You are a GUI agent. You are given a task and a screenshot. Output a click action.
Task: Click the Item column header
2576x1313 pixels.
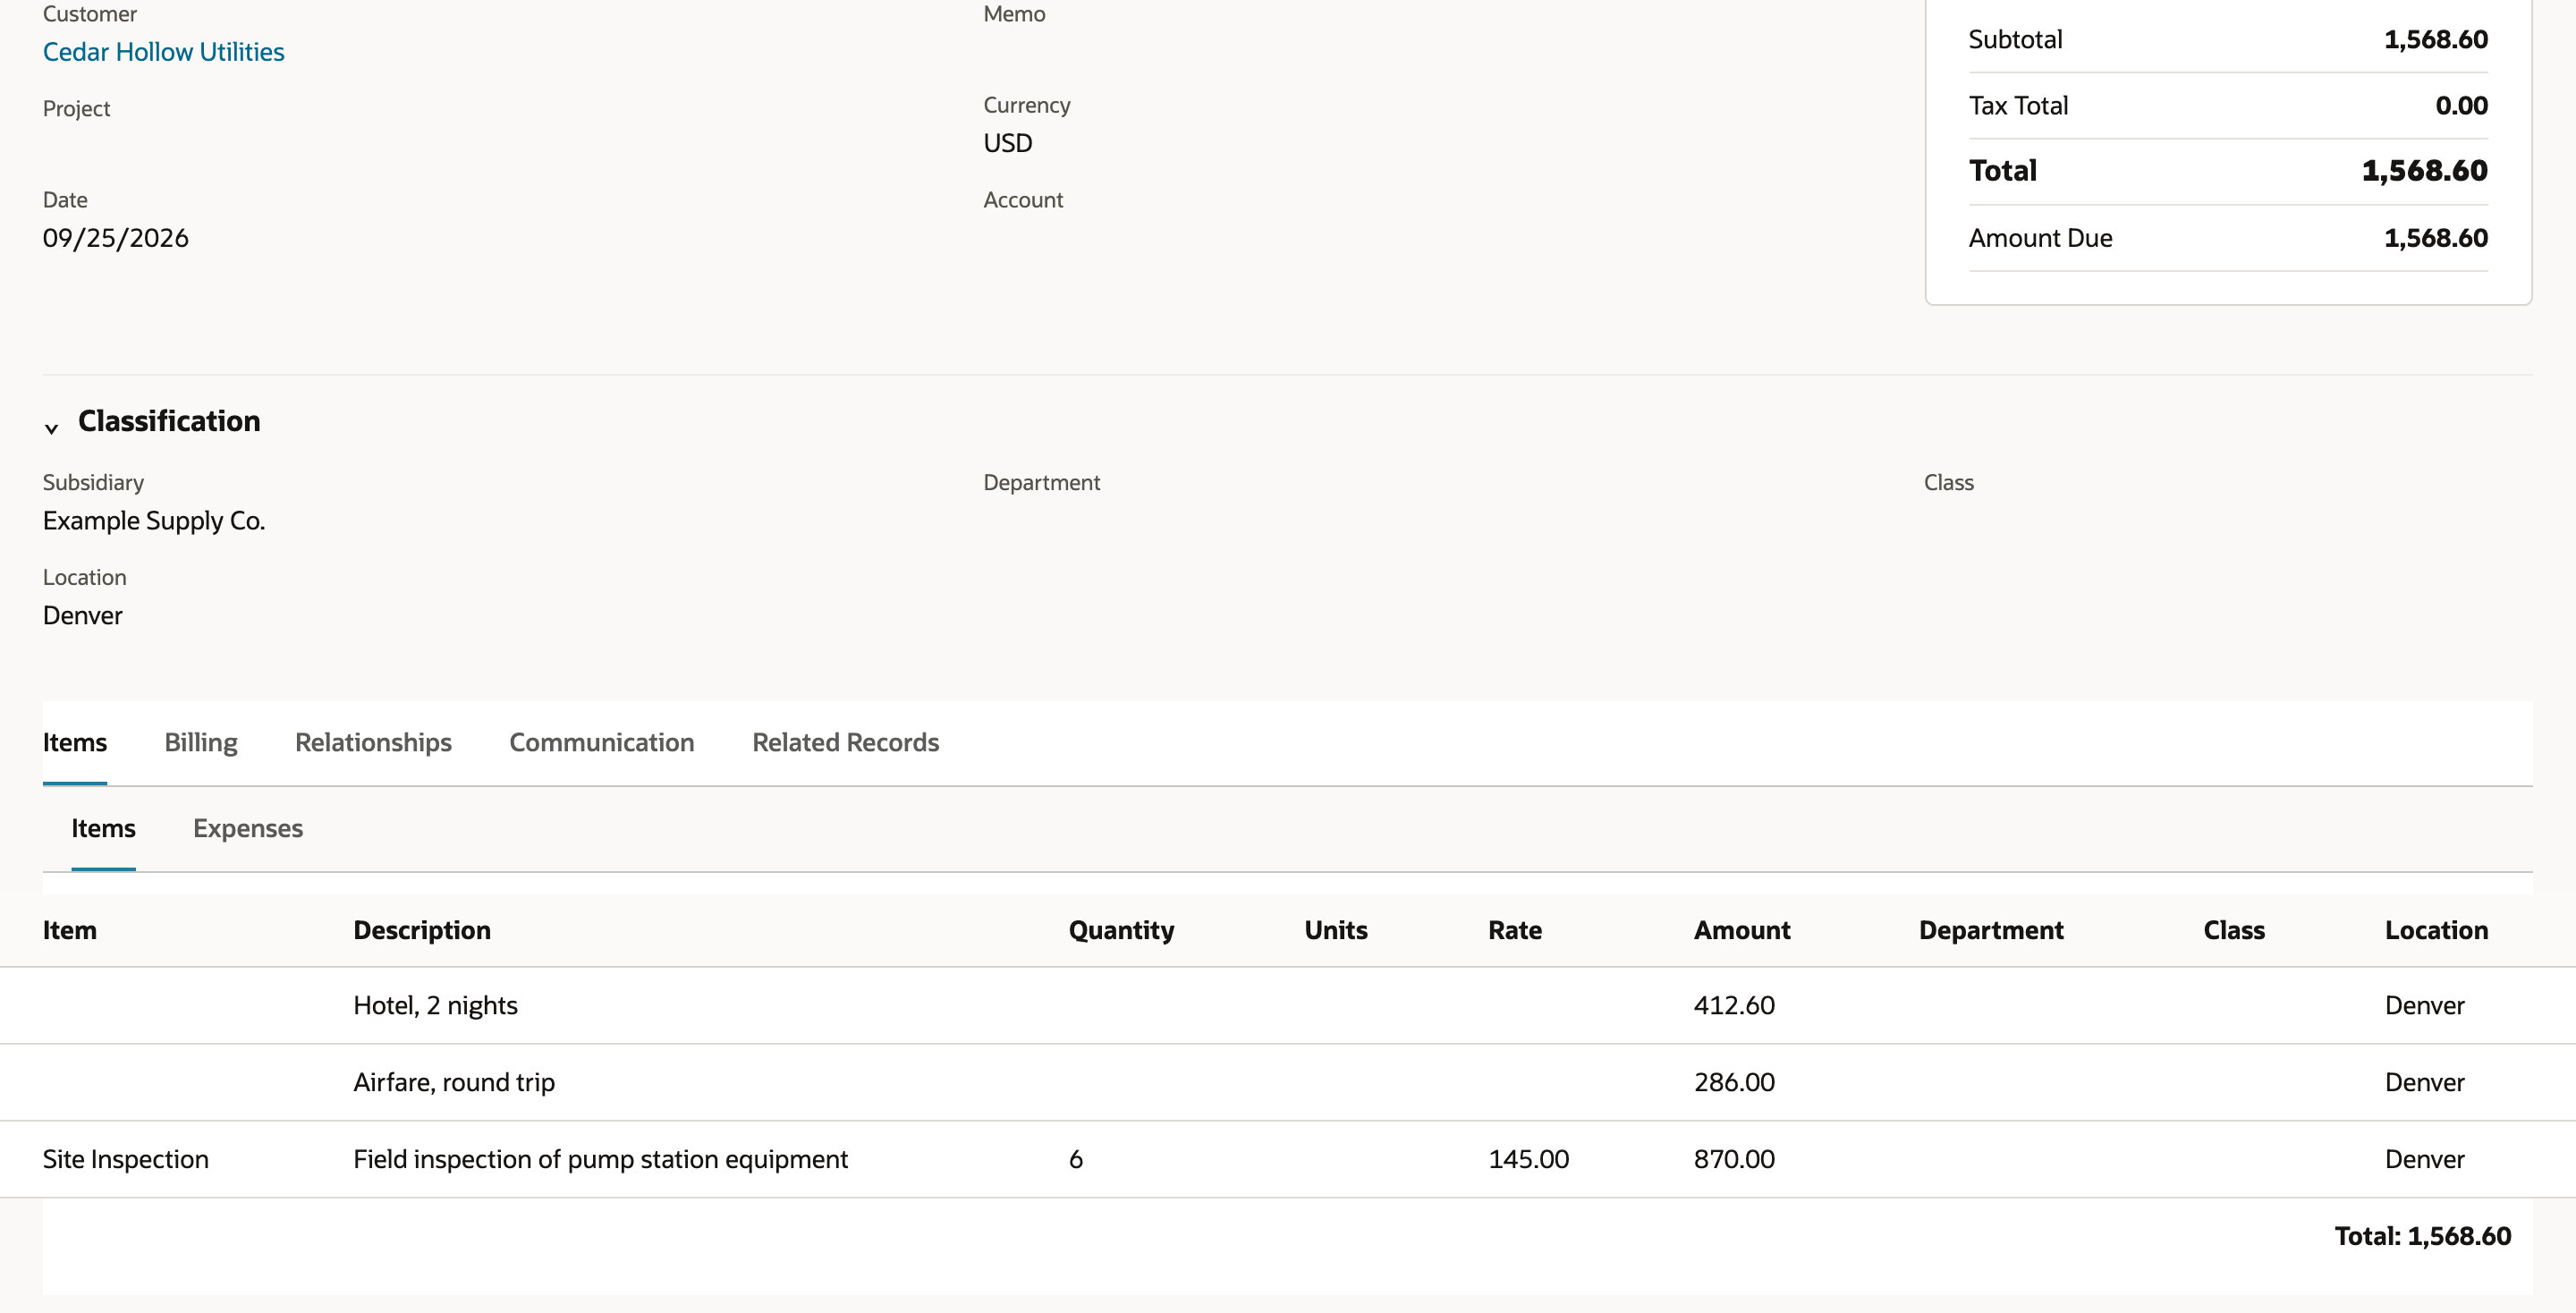[70, 930]
